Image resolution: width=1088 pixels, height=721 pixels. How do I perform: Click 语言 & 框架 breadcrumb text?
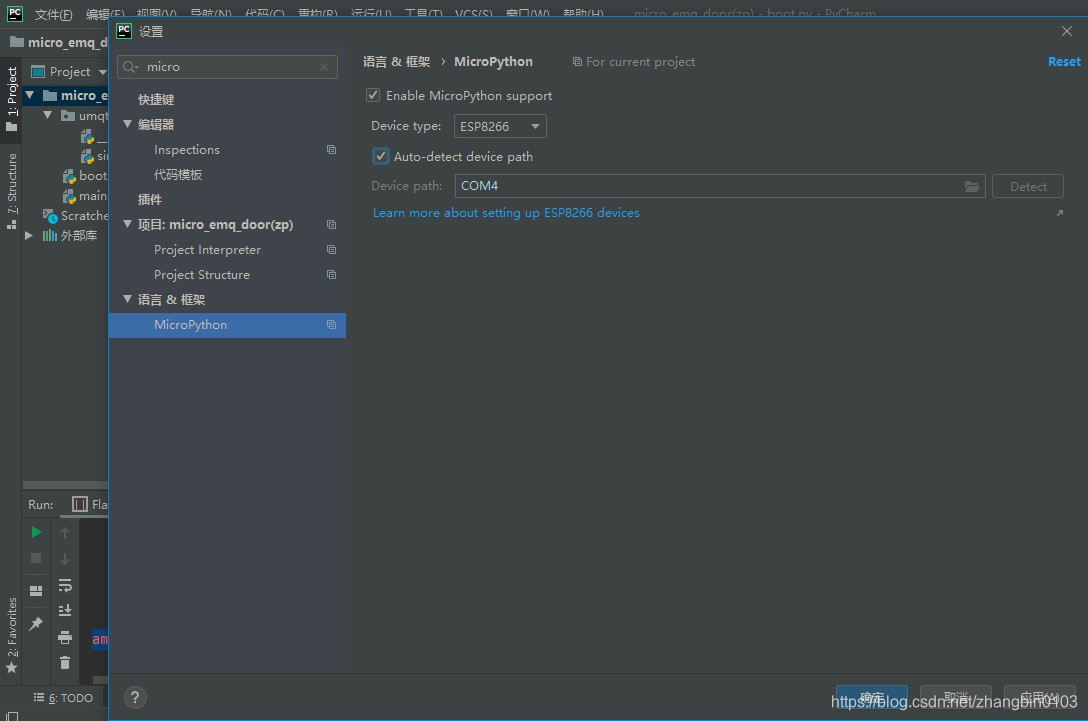point(396,62)
